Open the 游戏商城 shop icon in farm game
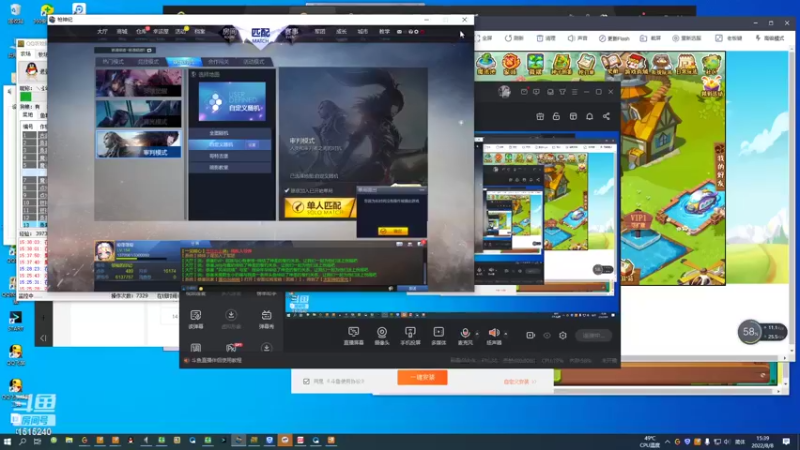The image size is (800, 450). (636, 64)
